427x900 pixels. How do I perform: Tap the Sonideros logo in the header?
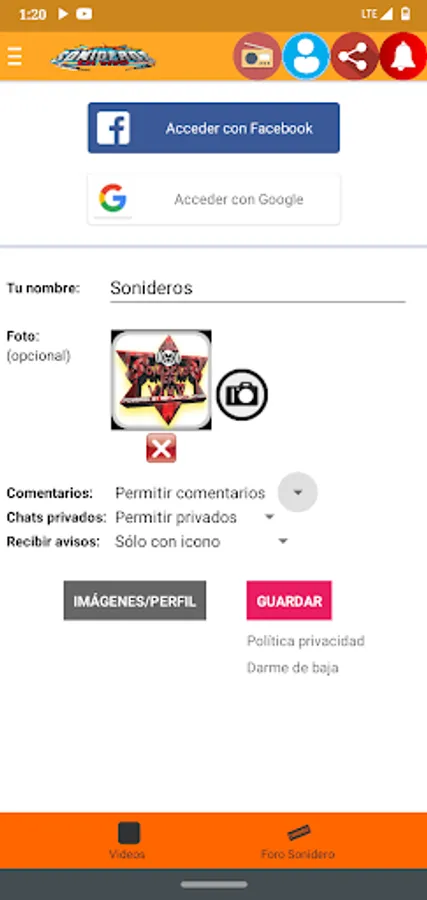pyautogui.click(x=103, y=57)
